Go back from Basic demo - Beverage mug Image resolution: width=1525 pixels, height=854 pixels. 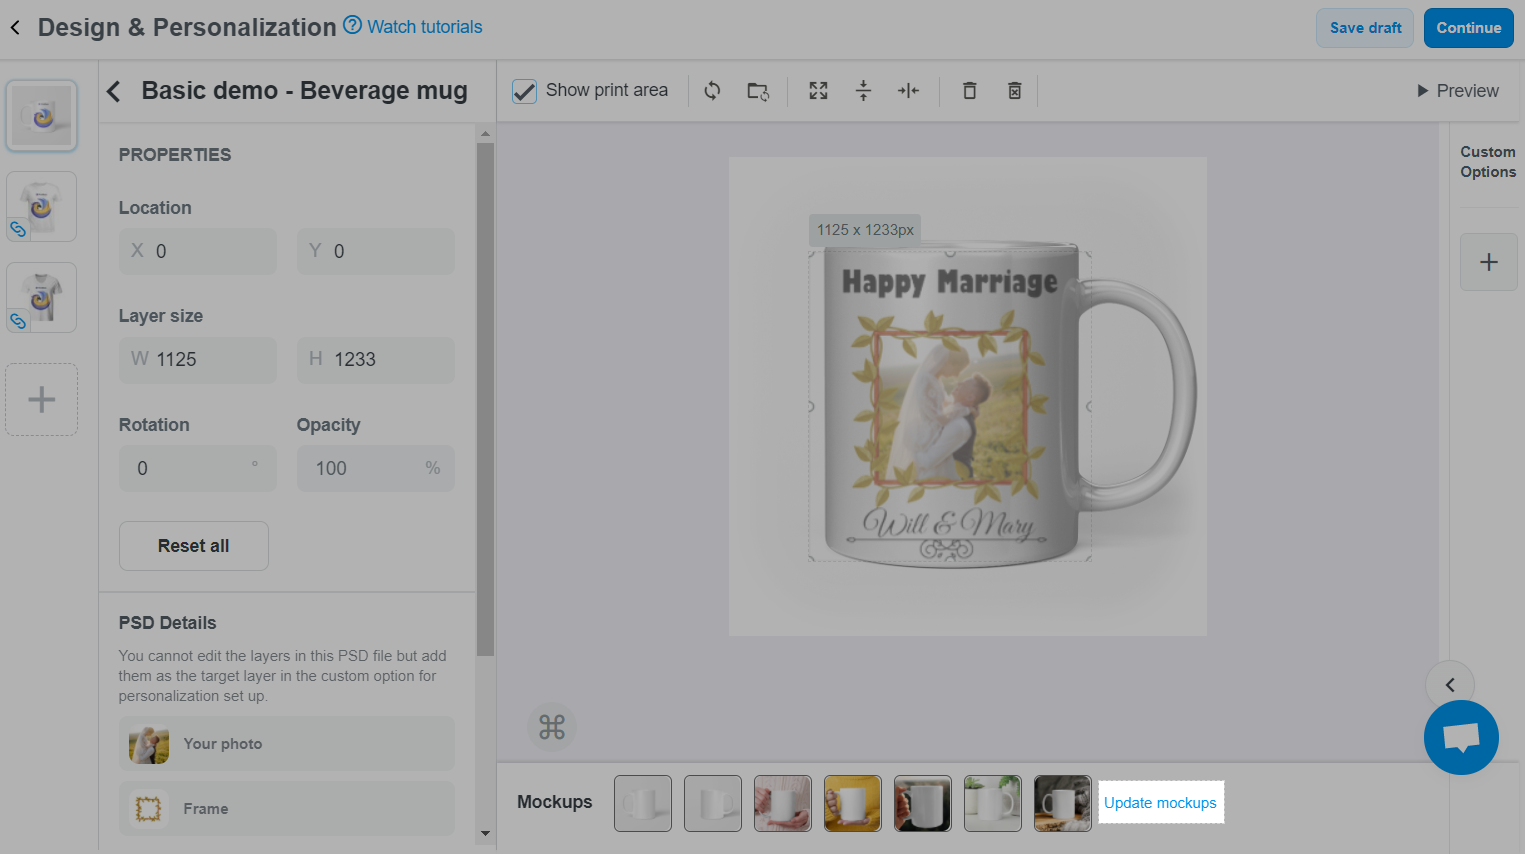tap(114, 91)
